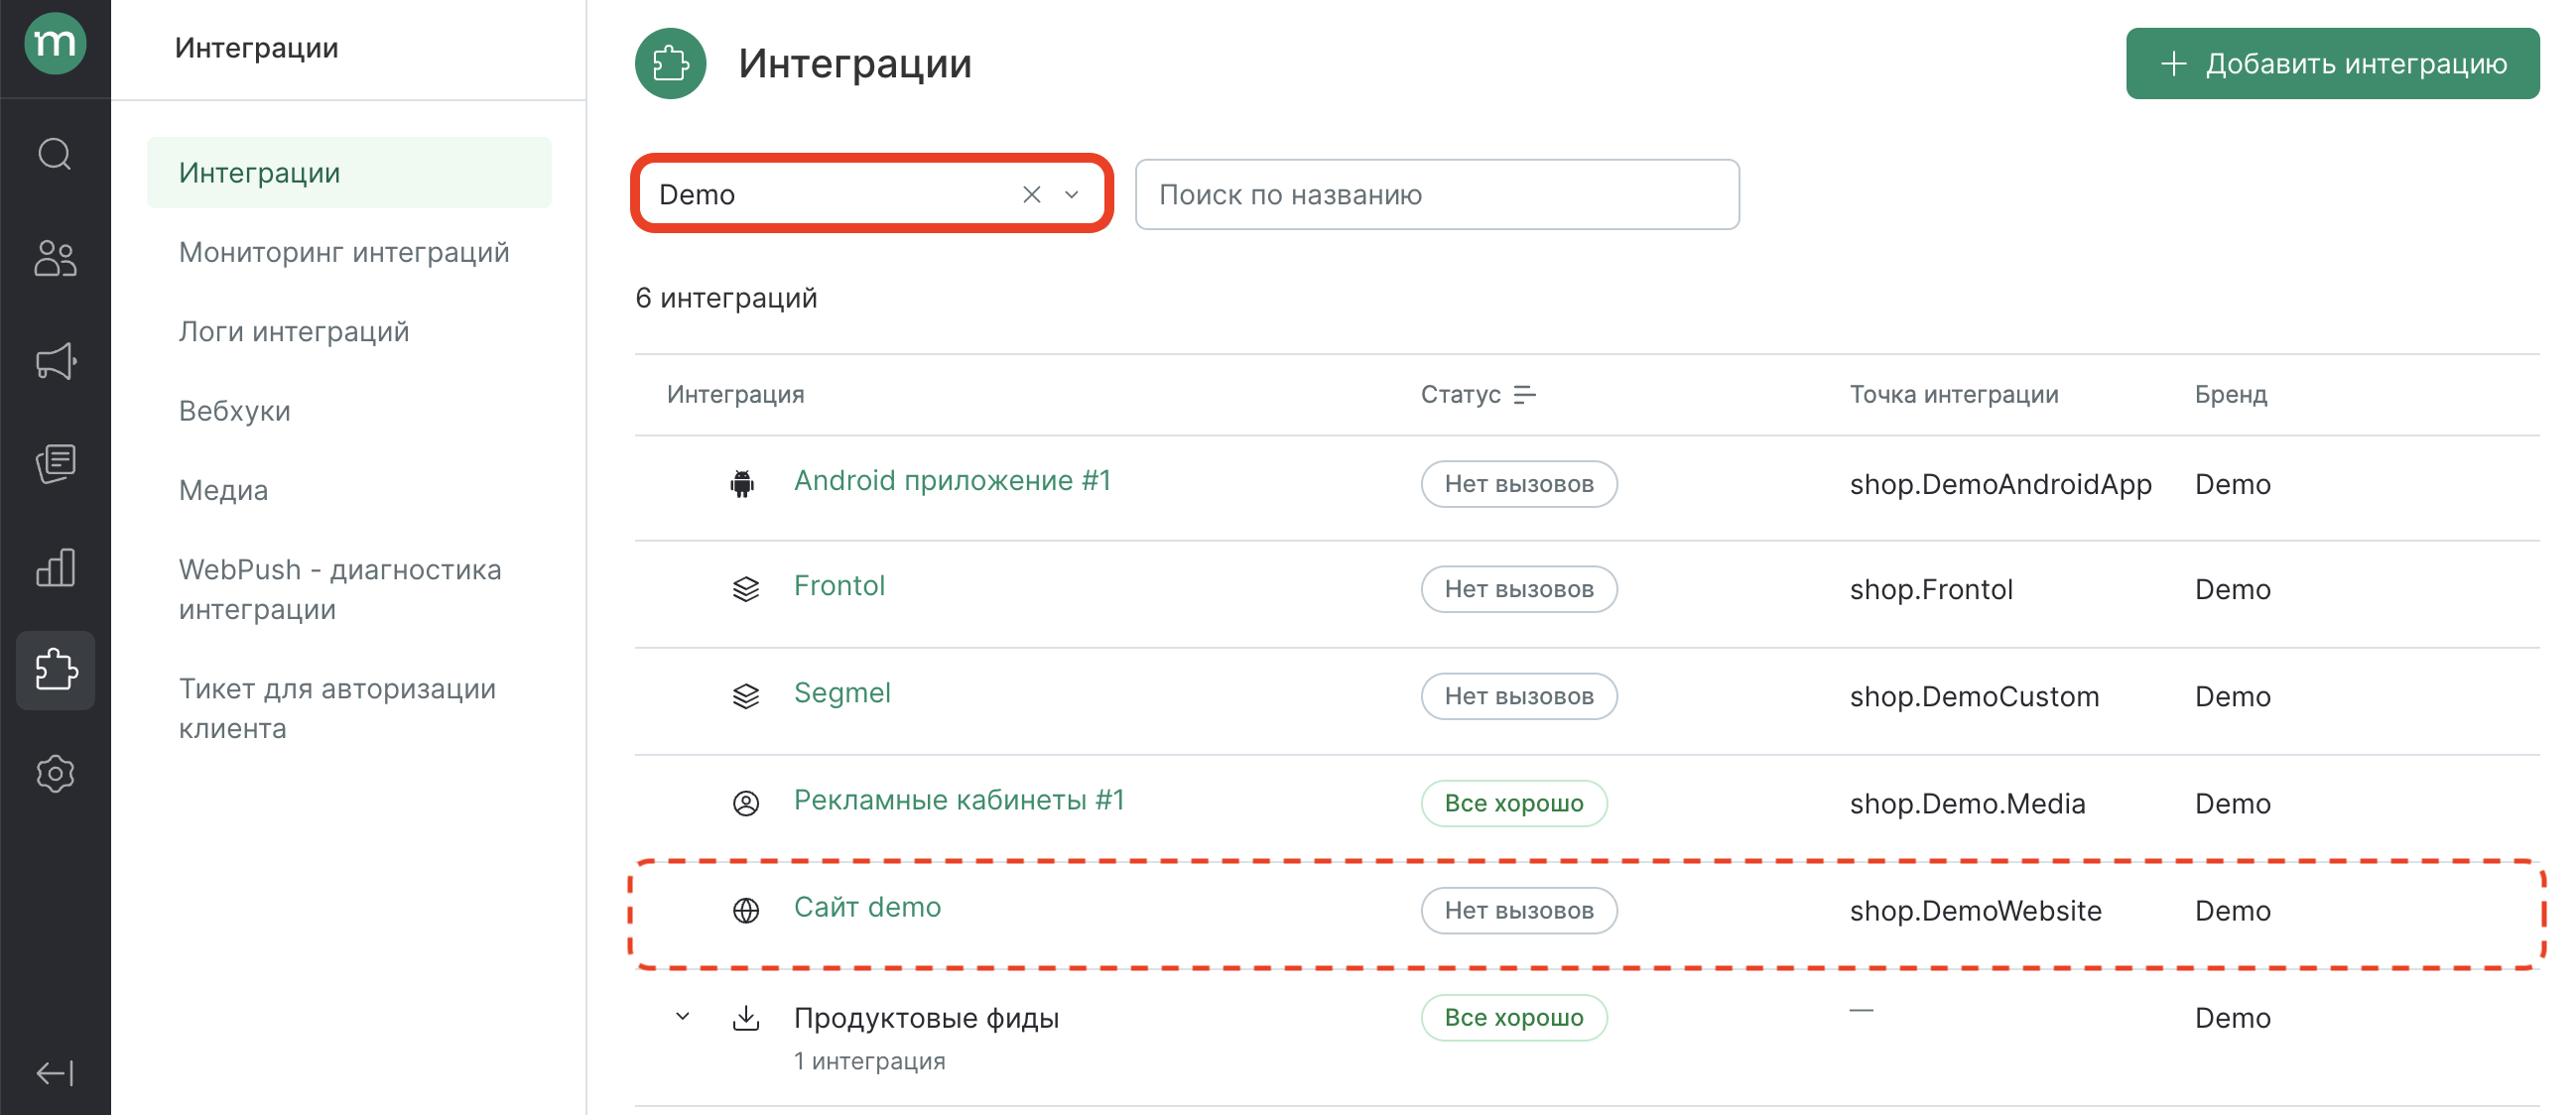Expand the Demo brand filter dropdown
Image resolution: width=2576 pixels, height=1115 pixels.
click(x=1072, y=194)
